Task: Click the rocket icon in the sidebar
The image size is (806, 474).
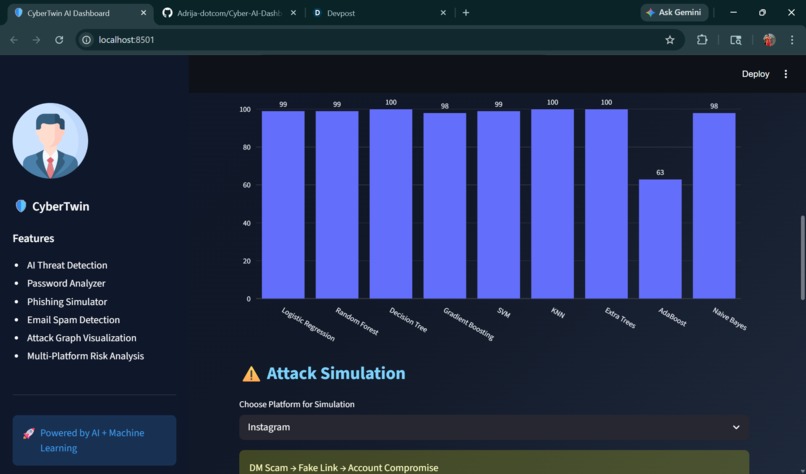Action: click(x=29, y=433)
